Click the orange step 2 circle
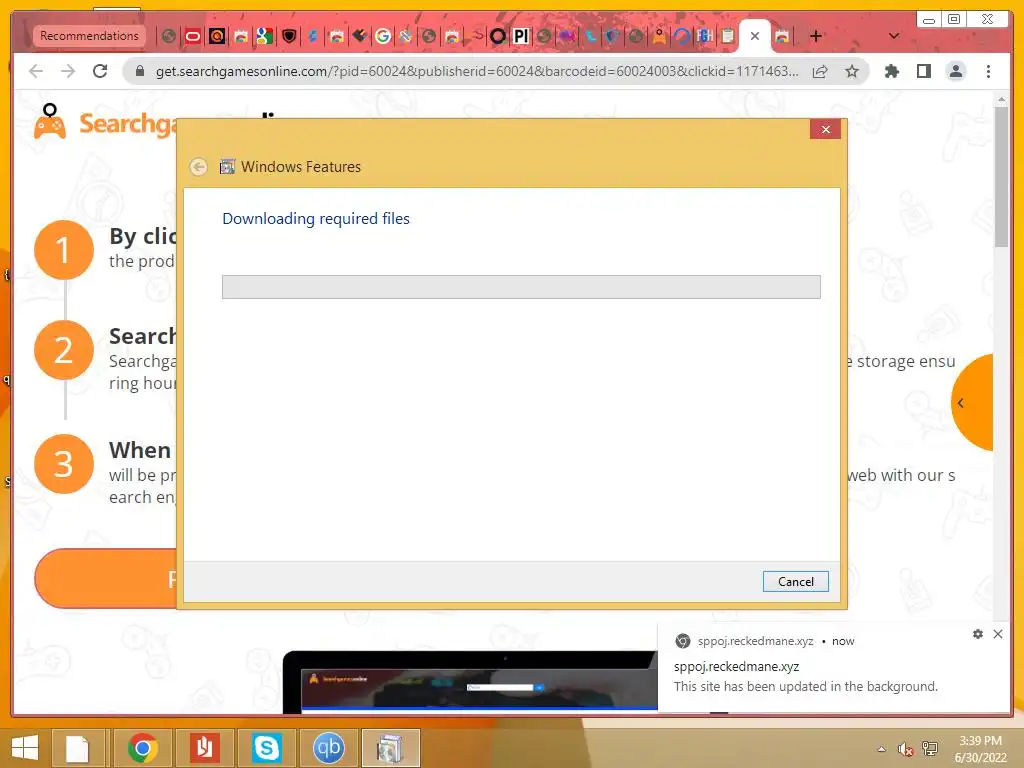This screenshot has width=1024, height=768. tap(63, 350)
